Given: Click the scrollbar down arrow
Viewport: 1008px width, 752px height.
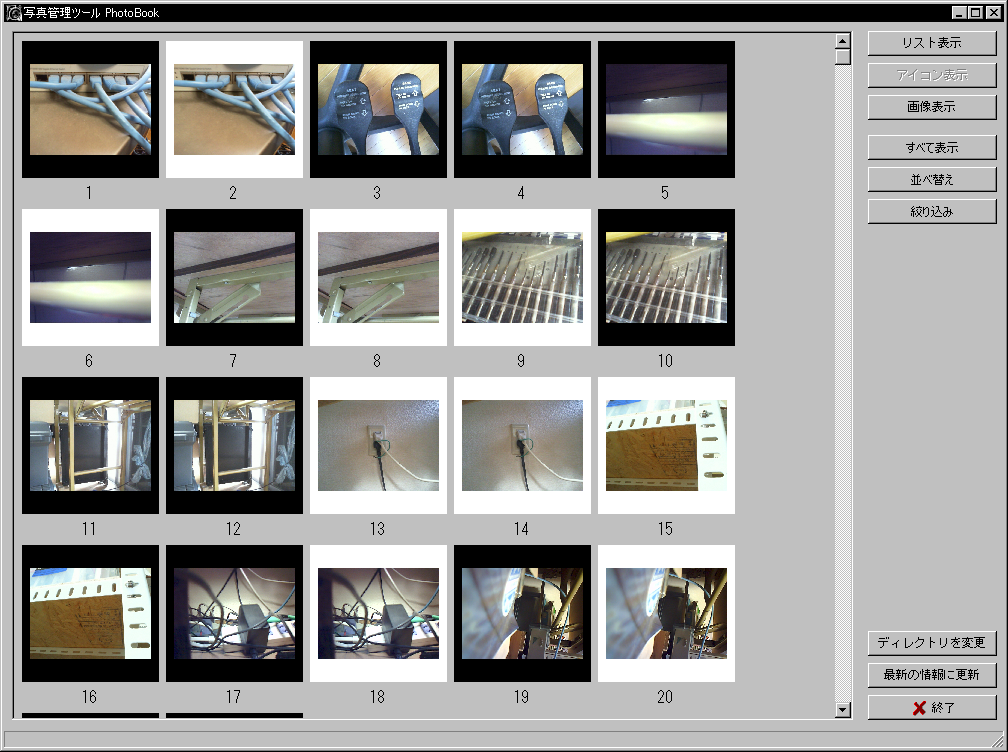Looking at the screenshot, I should tap(843, 710).
